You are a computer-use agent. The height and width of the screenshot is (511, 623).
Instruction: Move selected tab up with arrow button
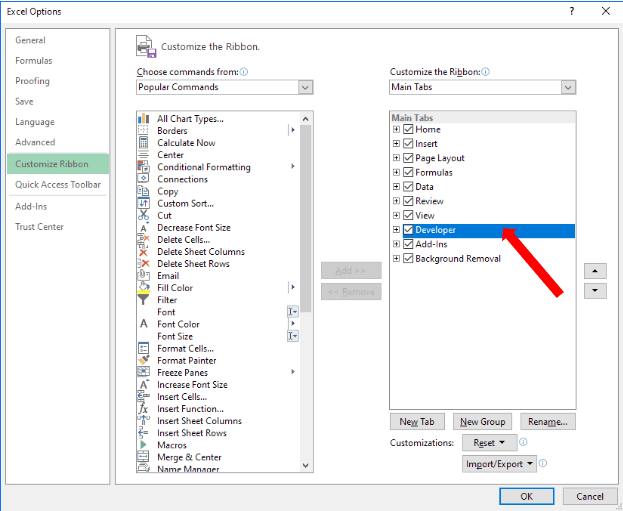click(595, 271)
